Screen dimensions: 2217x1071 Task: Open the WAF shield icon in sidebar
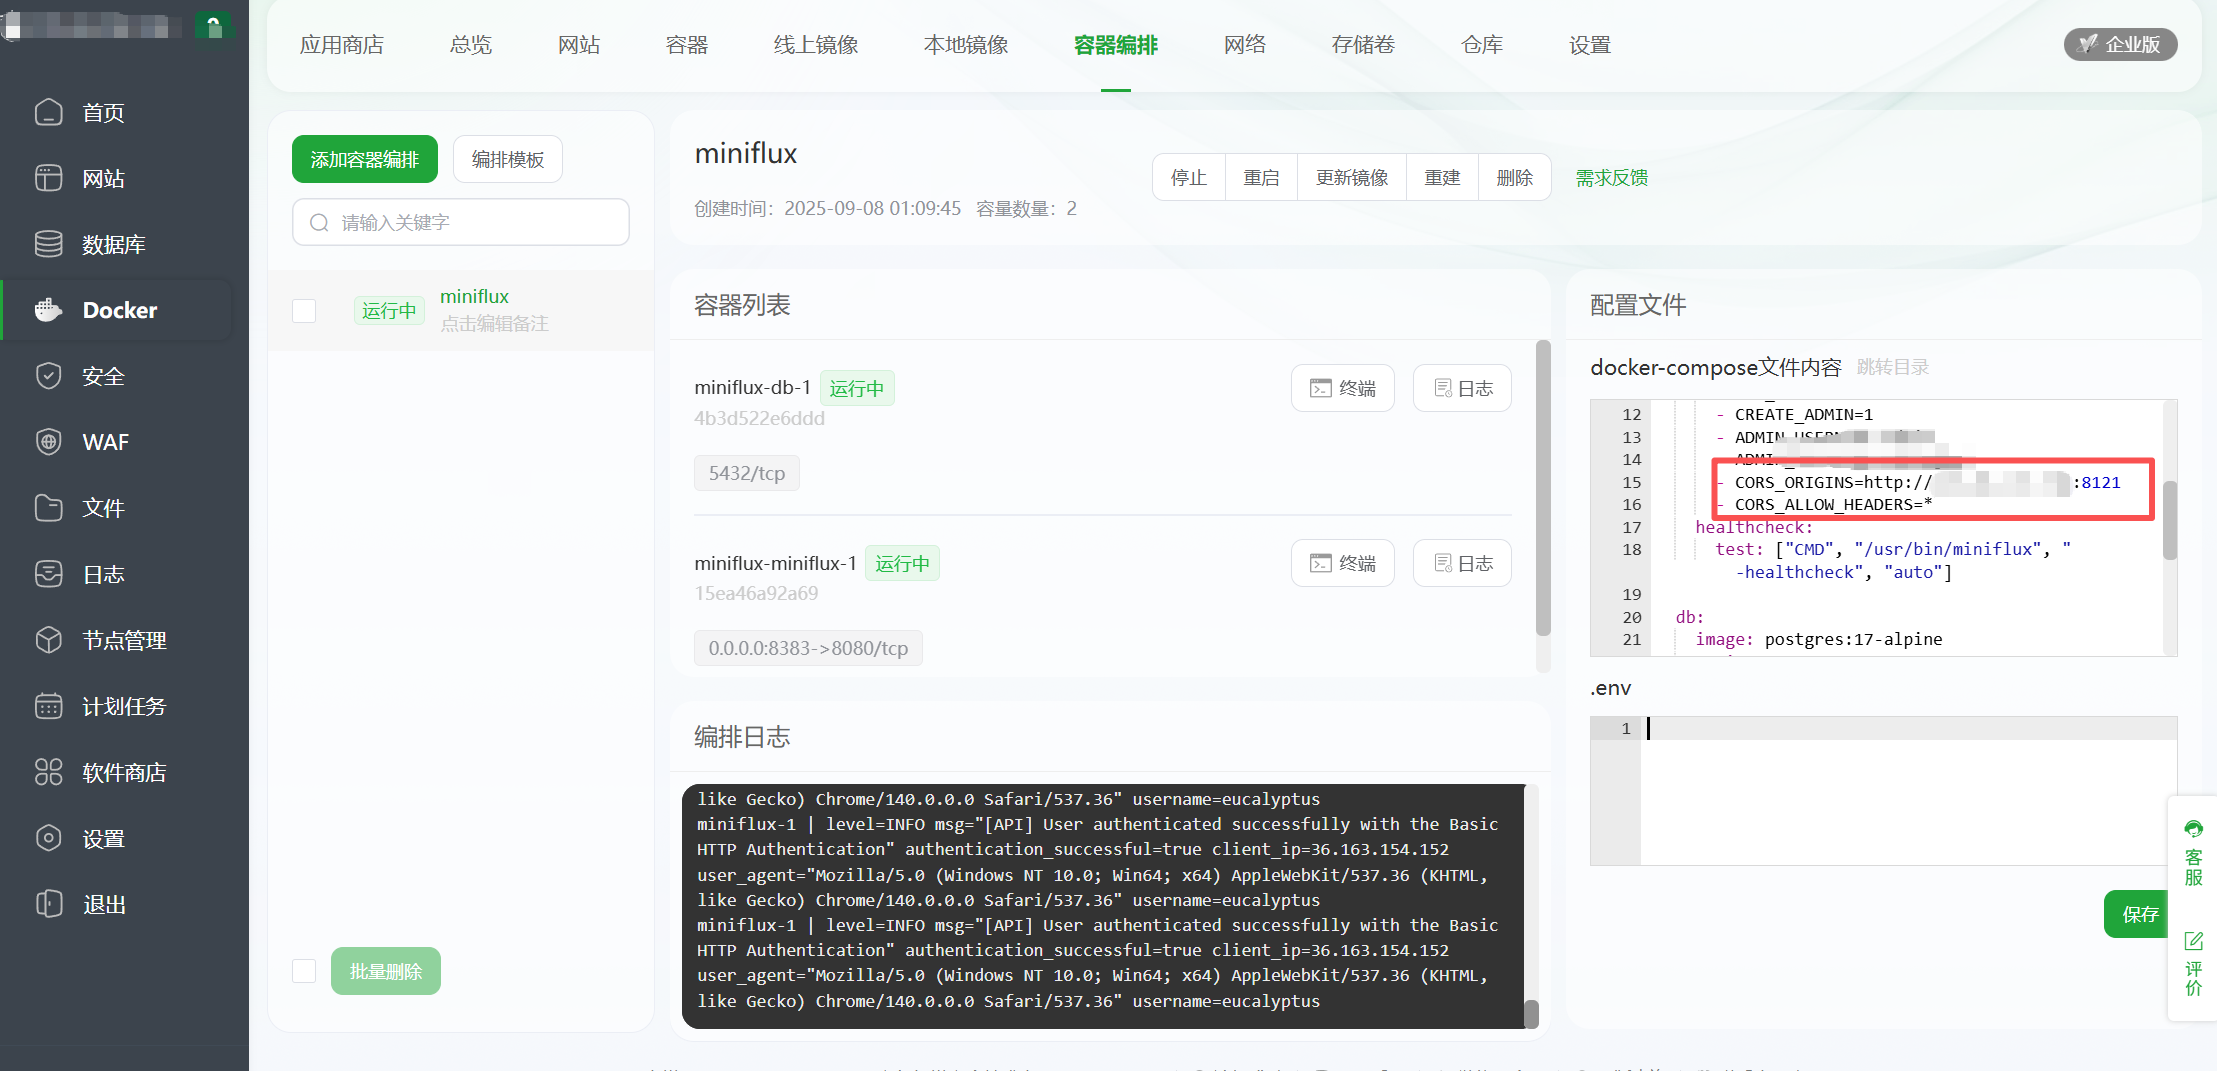[x=48, y=442]
